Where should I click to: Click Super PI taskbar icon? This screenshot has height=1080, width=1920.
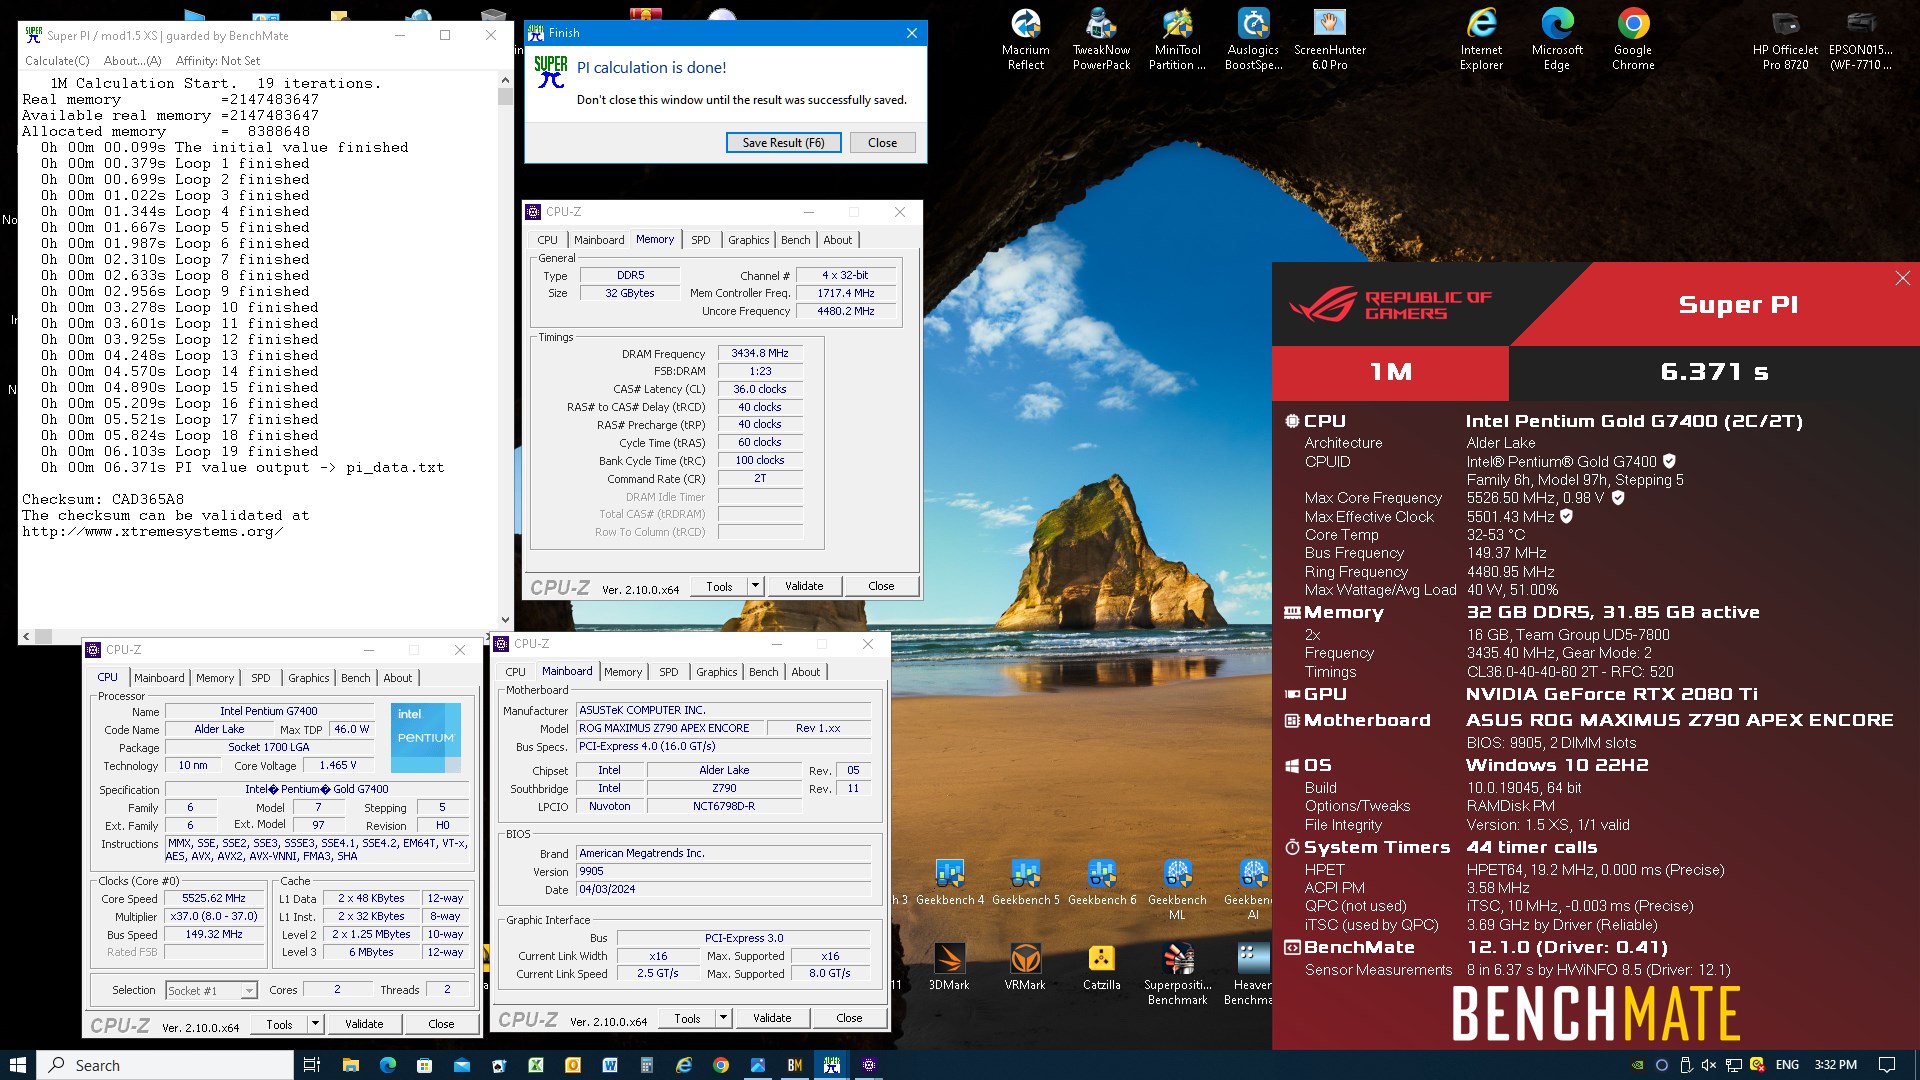(832, 1065)
